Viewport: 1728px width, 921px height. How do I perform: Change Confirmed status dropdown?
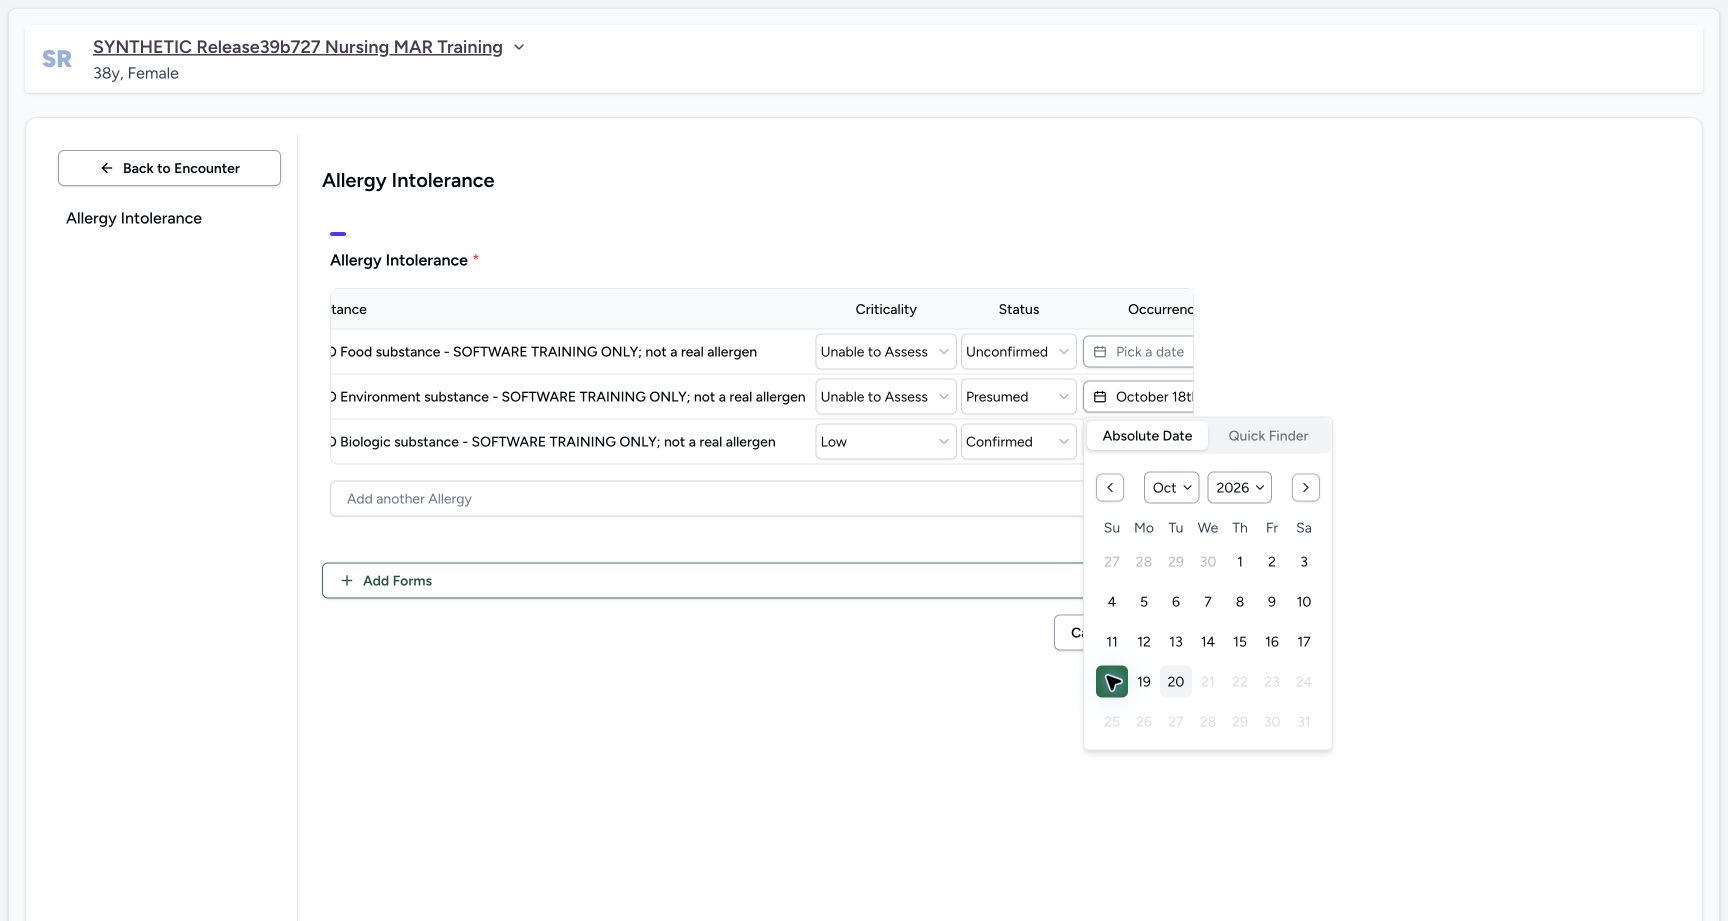(x=1018, y=442)
